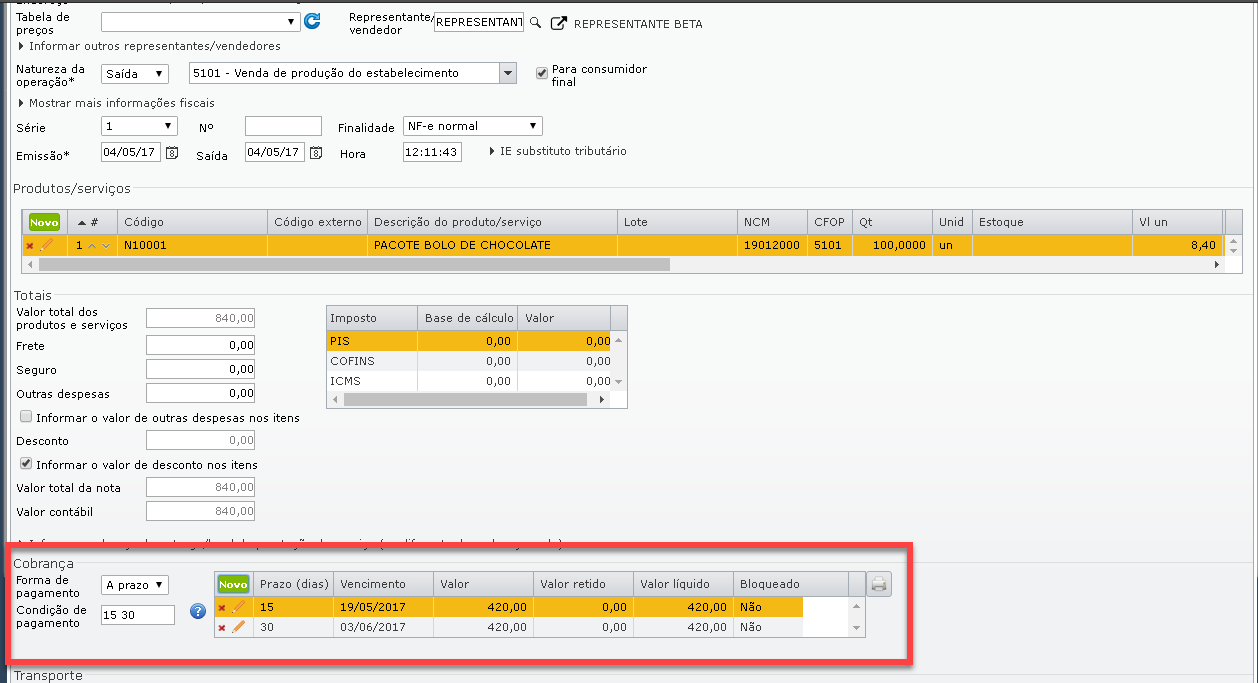The image size is (1258, 683).
Task: Click the Condição de pagamento field
Action: [x=138, y=615]
